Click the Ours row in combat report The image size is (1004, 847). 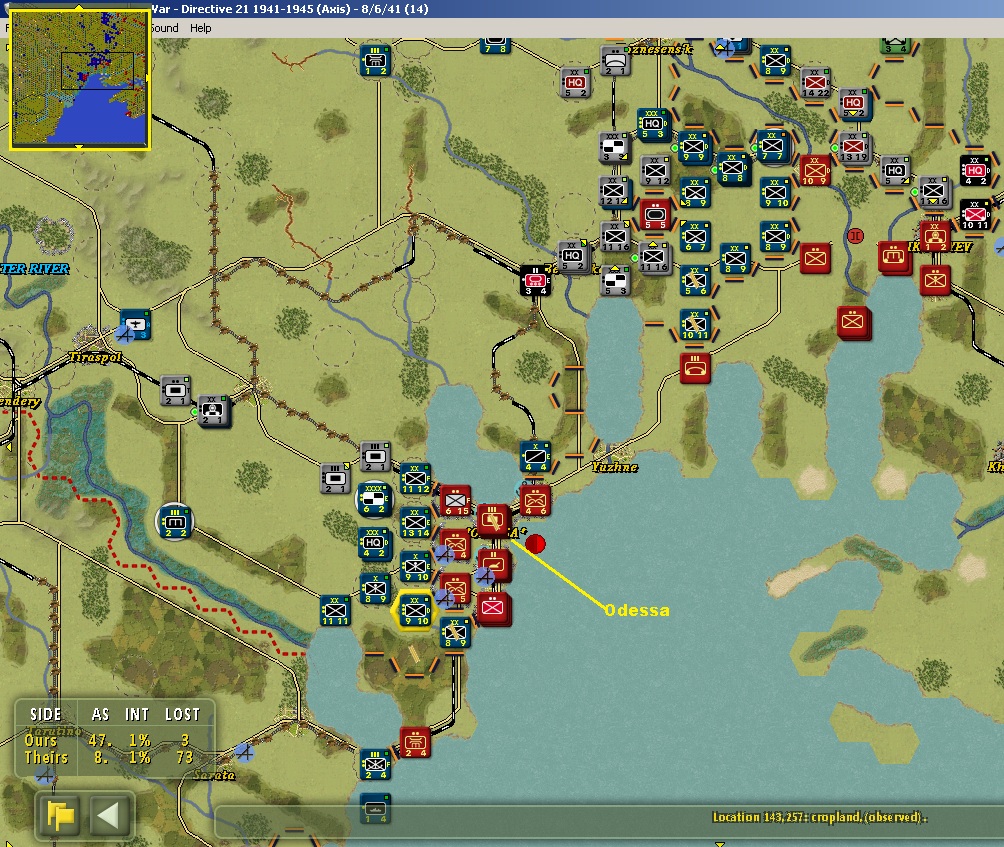[107, 741]
